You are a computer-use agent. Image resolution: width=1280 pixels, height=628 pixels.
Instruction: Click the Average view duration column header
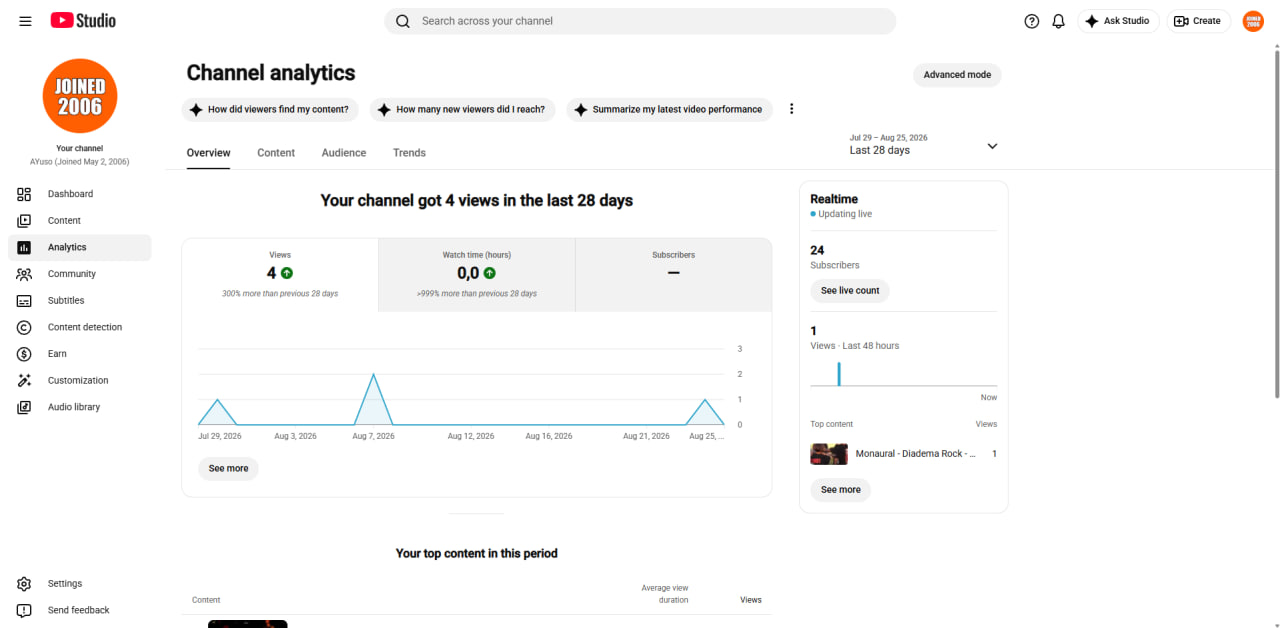(x=665, y=594)
